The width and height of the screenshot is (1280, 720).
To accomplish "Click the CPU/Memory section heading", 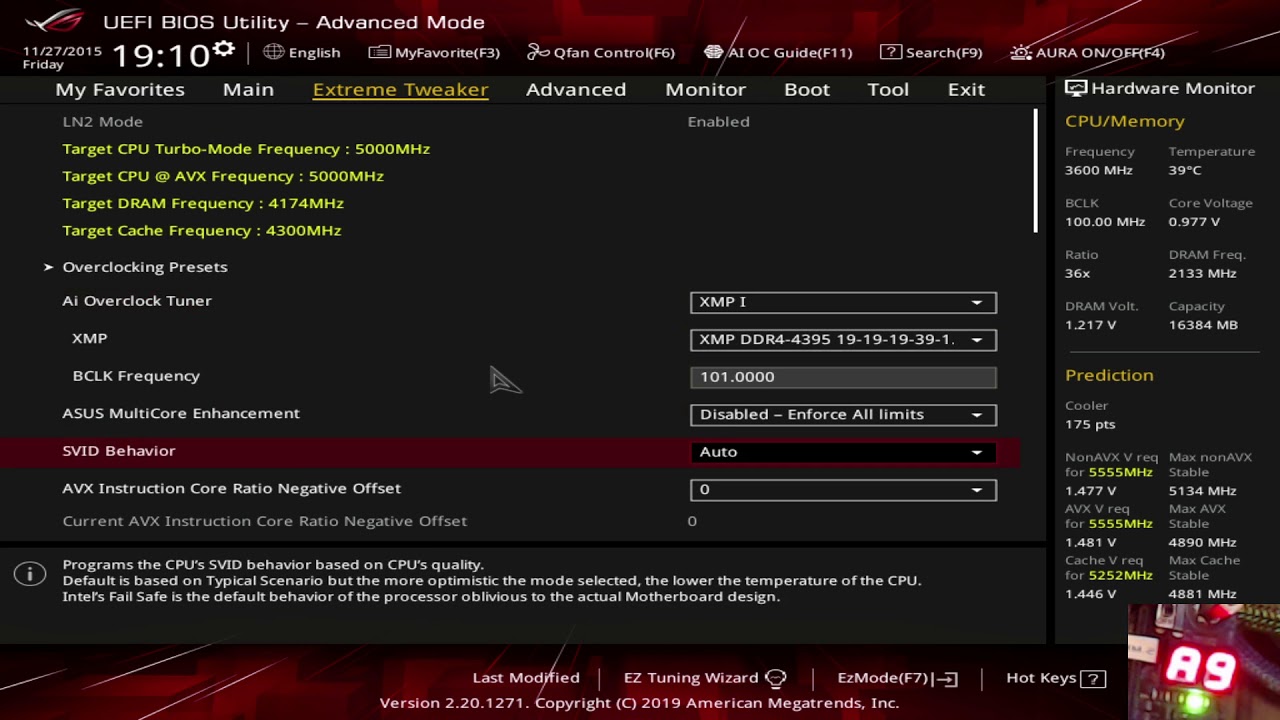I will pos(1125,121).
